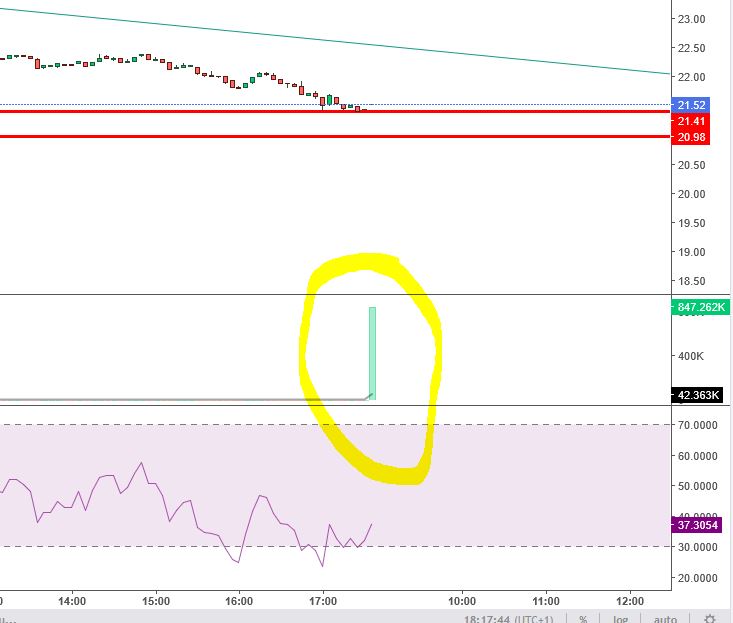Click the green 847.262K volume label
The width and height of the screenshot is (733, 623).
click(701, 308)
